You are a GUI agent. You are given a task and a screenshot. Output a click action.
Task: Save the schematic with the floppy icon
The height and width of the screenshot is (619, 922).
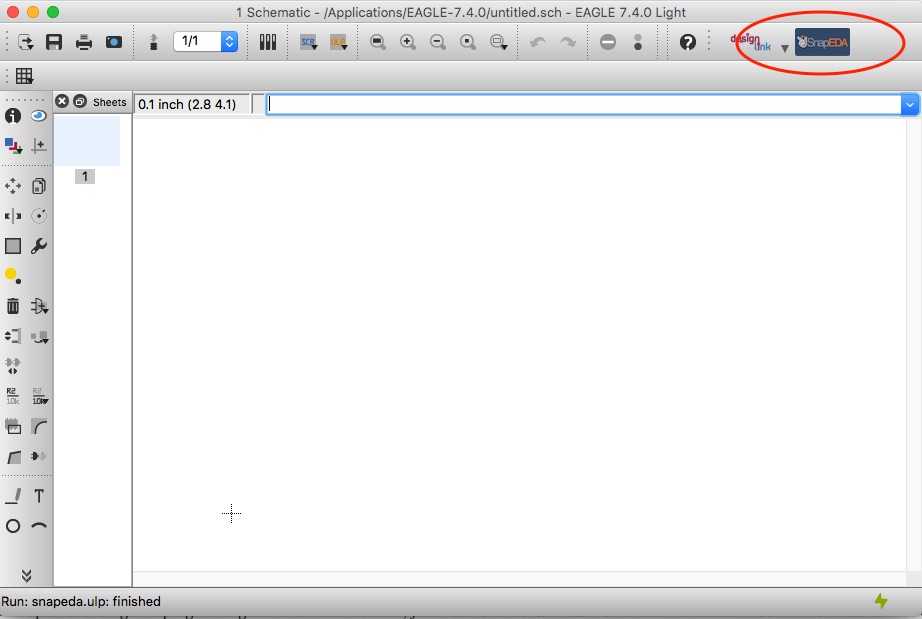click(x=54, y=42)
